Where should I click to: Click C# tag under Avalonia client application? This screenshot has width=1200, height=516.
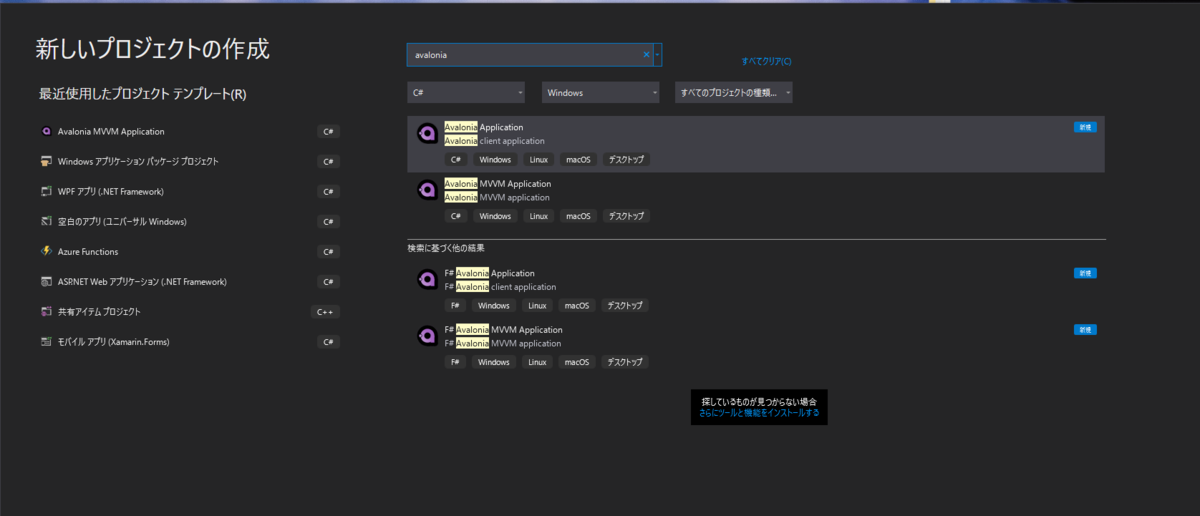pos(456,160)
